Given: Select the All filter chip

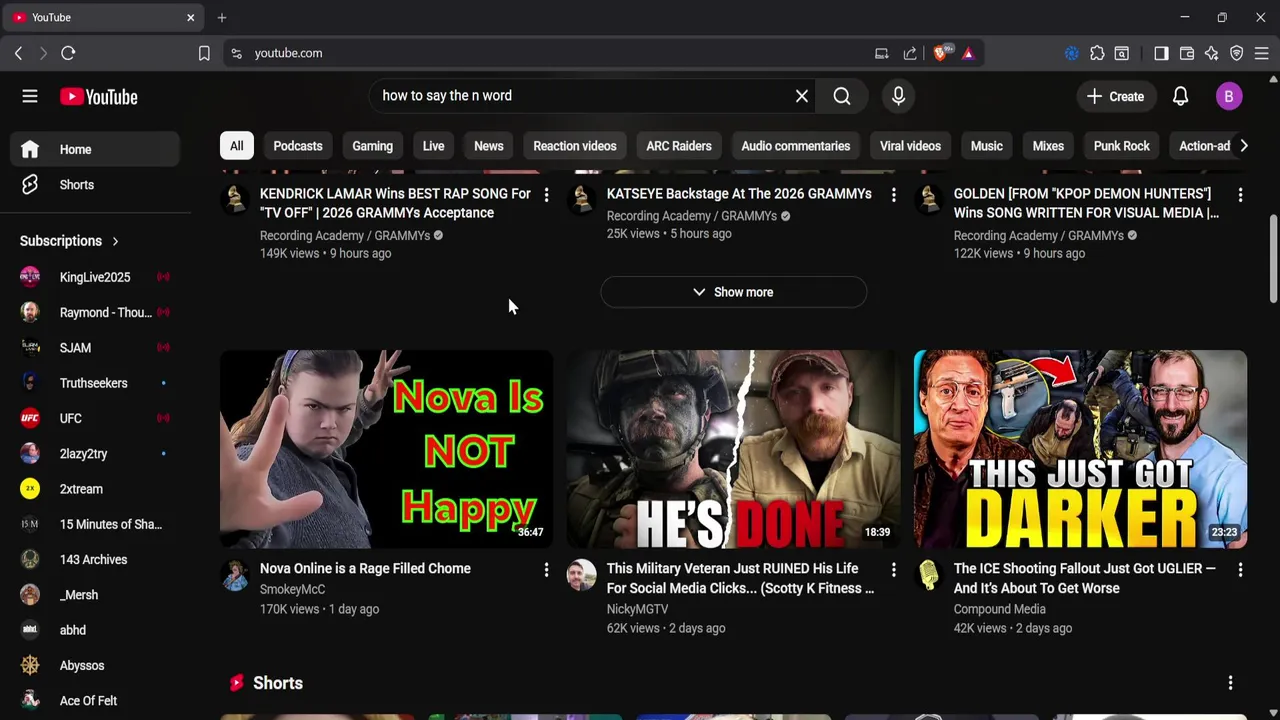Looking at the screenshot, I should [x=236, y=146].
